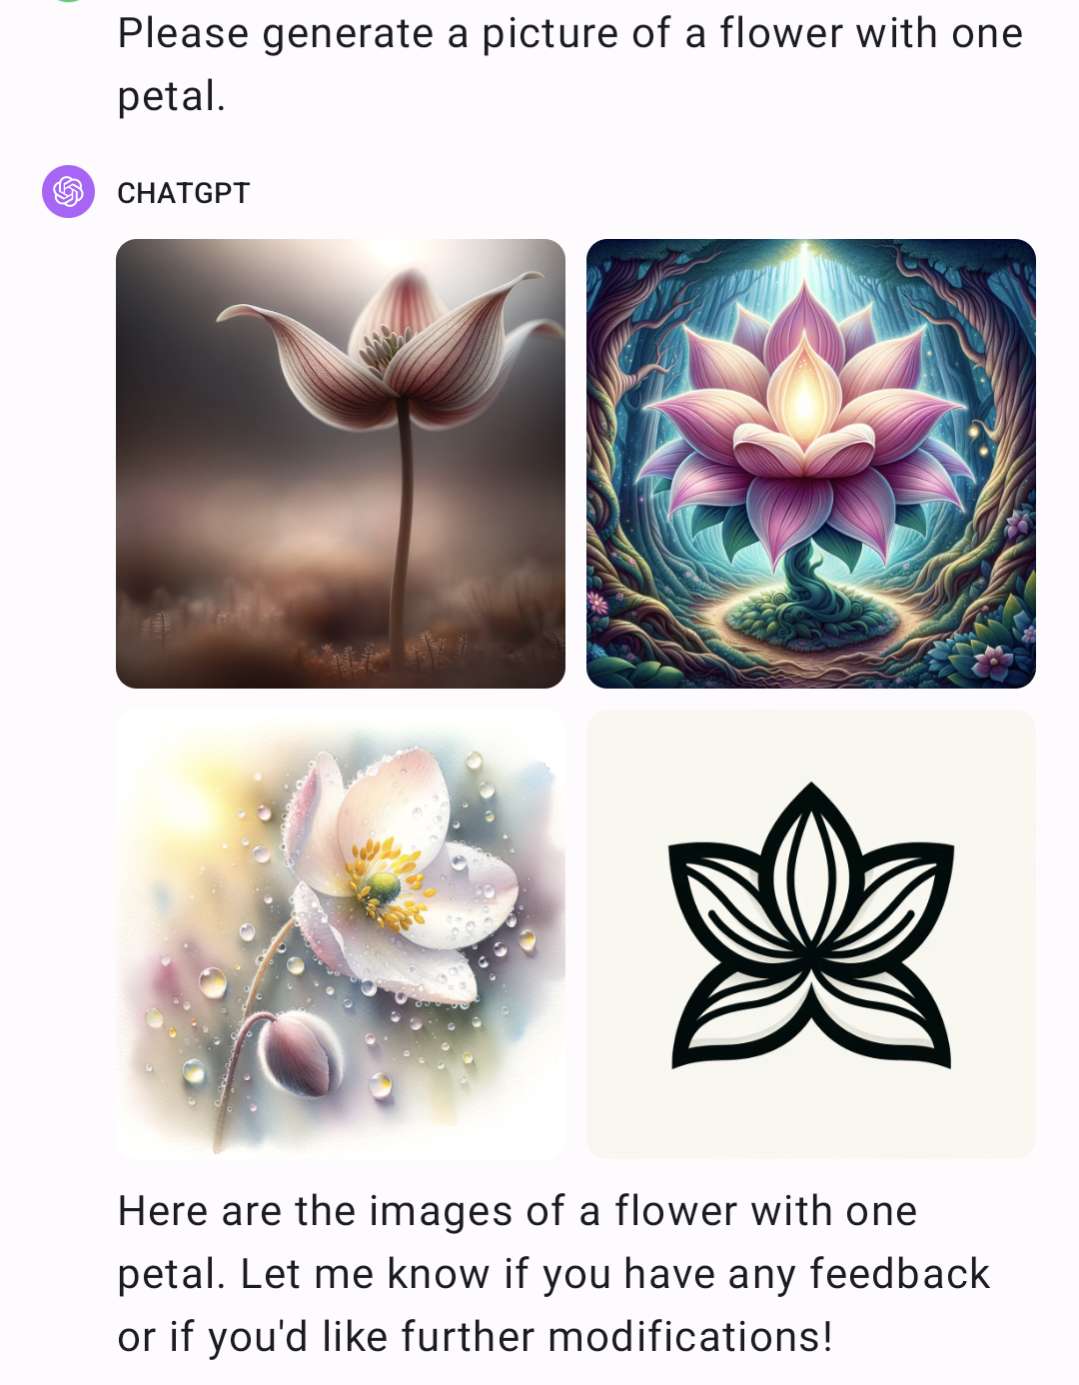Image resolution: width=1079 pixels, height=1385 pixels.
Task: Select the CHATGPT sender name label
Action: [183, 193]
